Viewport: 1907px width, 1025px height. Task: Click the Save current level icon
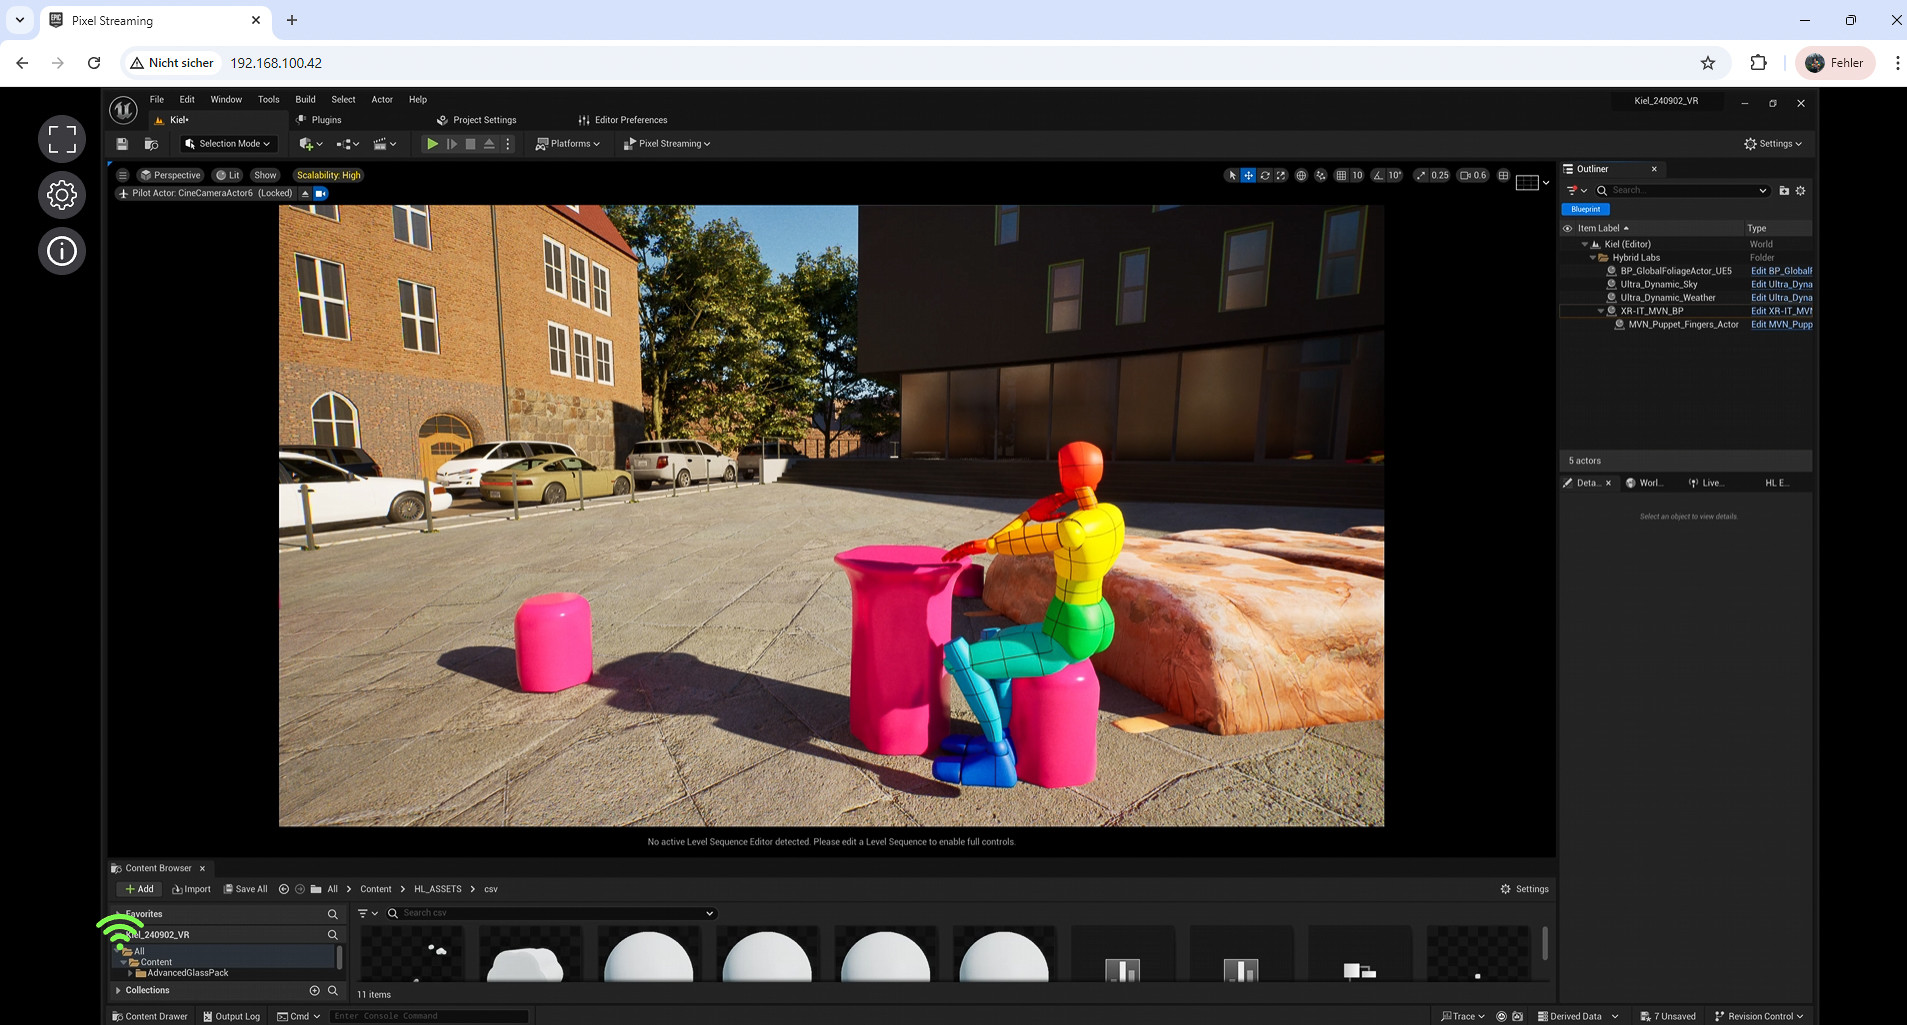122,144
